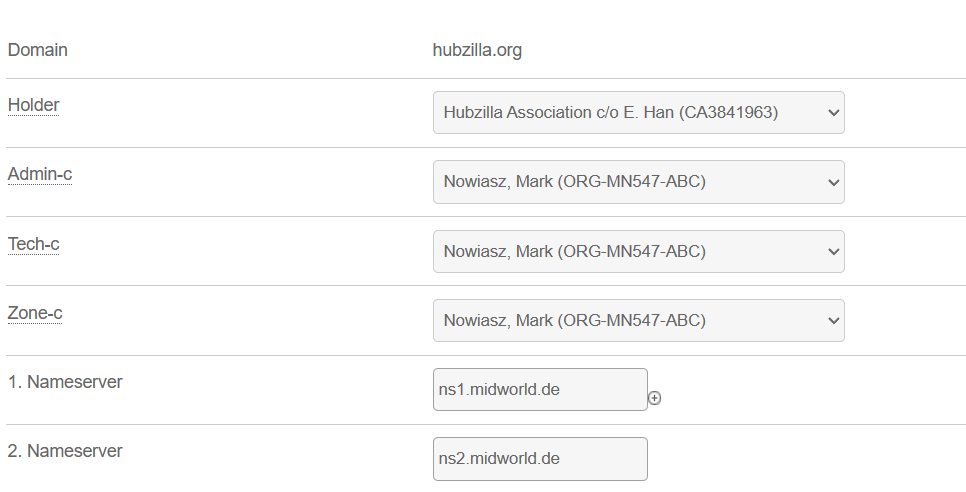
Task: Expand the Admin-c contact selector
Action: click(638, 182)
